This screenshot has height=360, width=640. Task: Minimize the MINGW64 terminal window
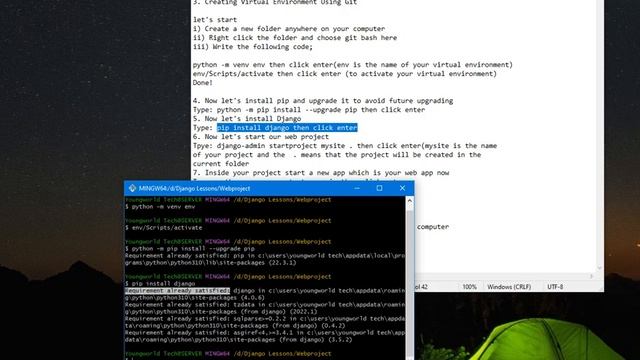click(x=357, y=188)
